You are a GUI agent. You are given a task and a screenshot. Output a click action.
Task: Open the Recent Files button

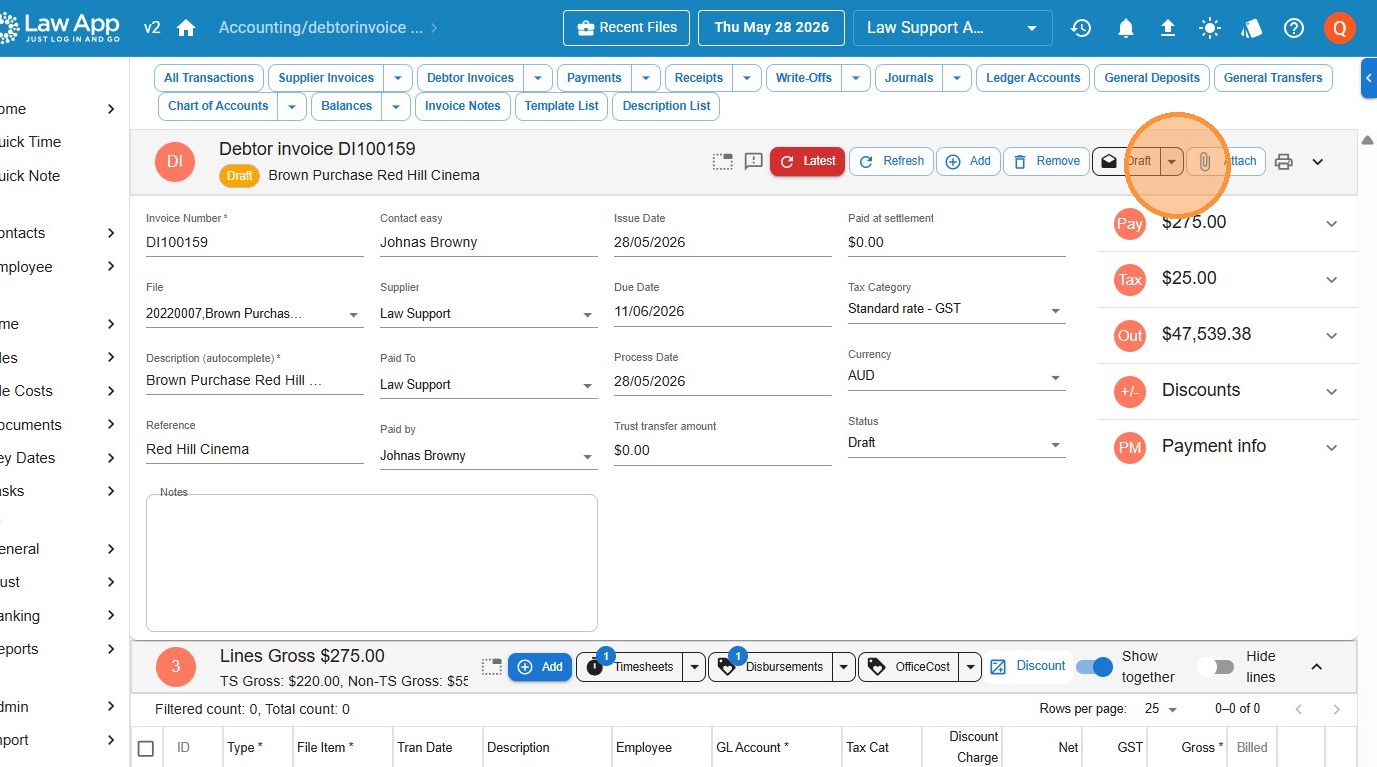[627, 28]
